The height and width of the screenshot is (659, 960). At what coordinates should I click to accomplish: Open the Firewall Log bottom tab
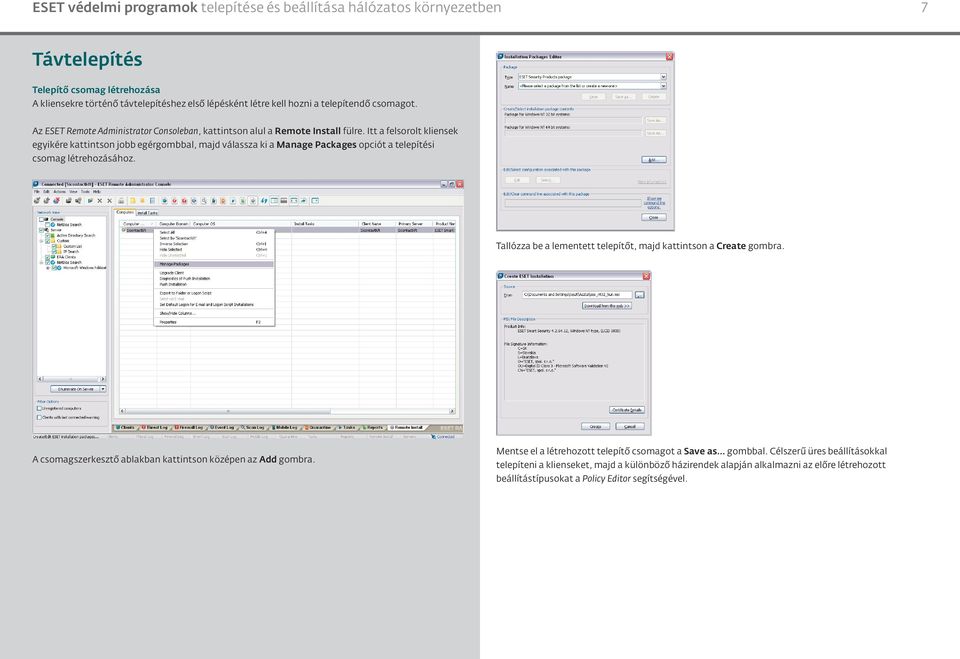[189, 427]
